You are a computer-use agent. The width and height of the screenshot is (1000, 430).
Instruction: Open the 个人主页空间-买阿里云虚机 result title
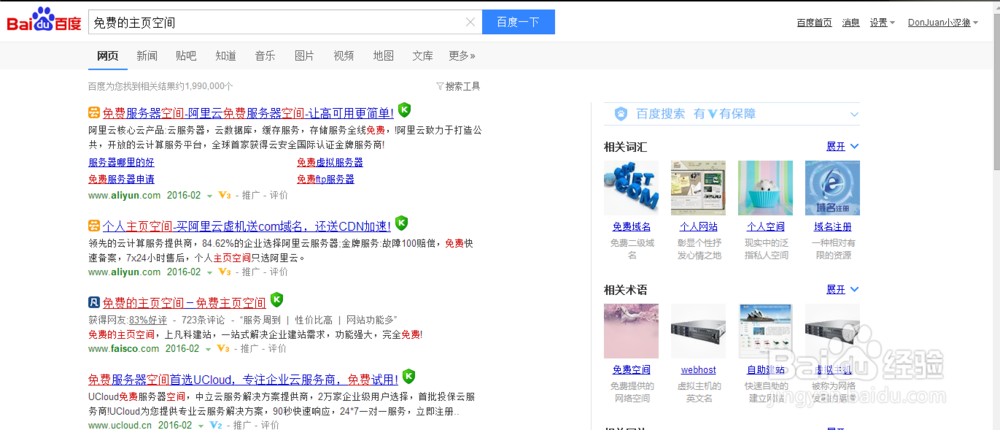[246, 226]
